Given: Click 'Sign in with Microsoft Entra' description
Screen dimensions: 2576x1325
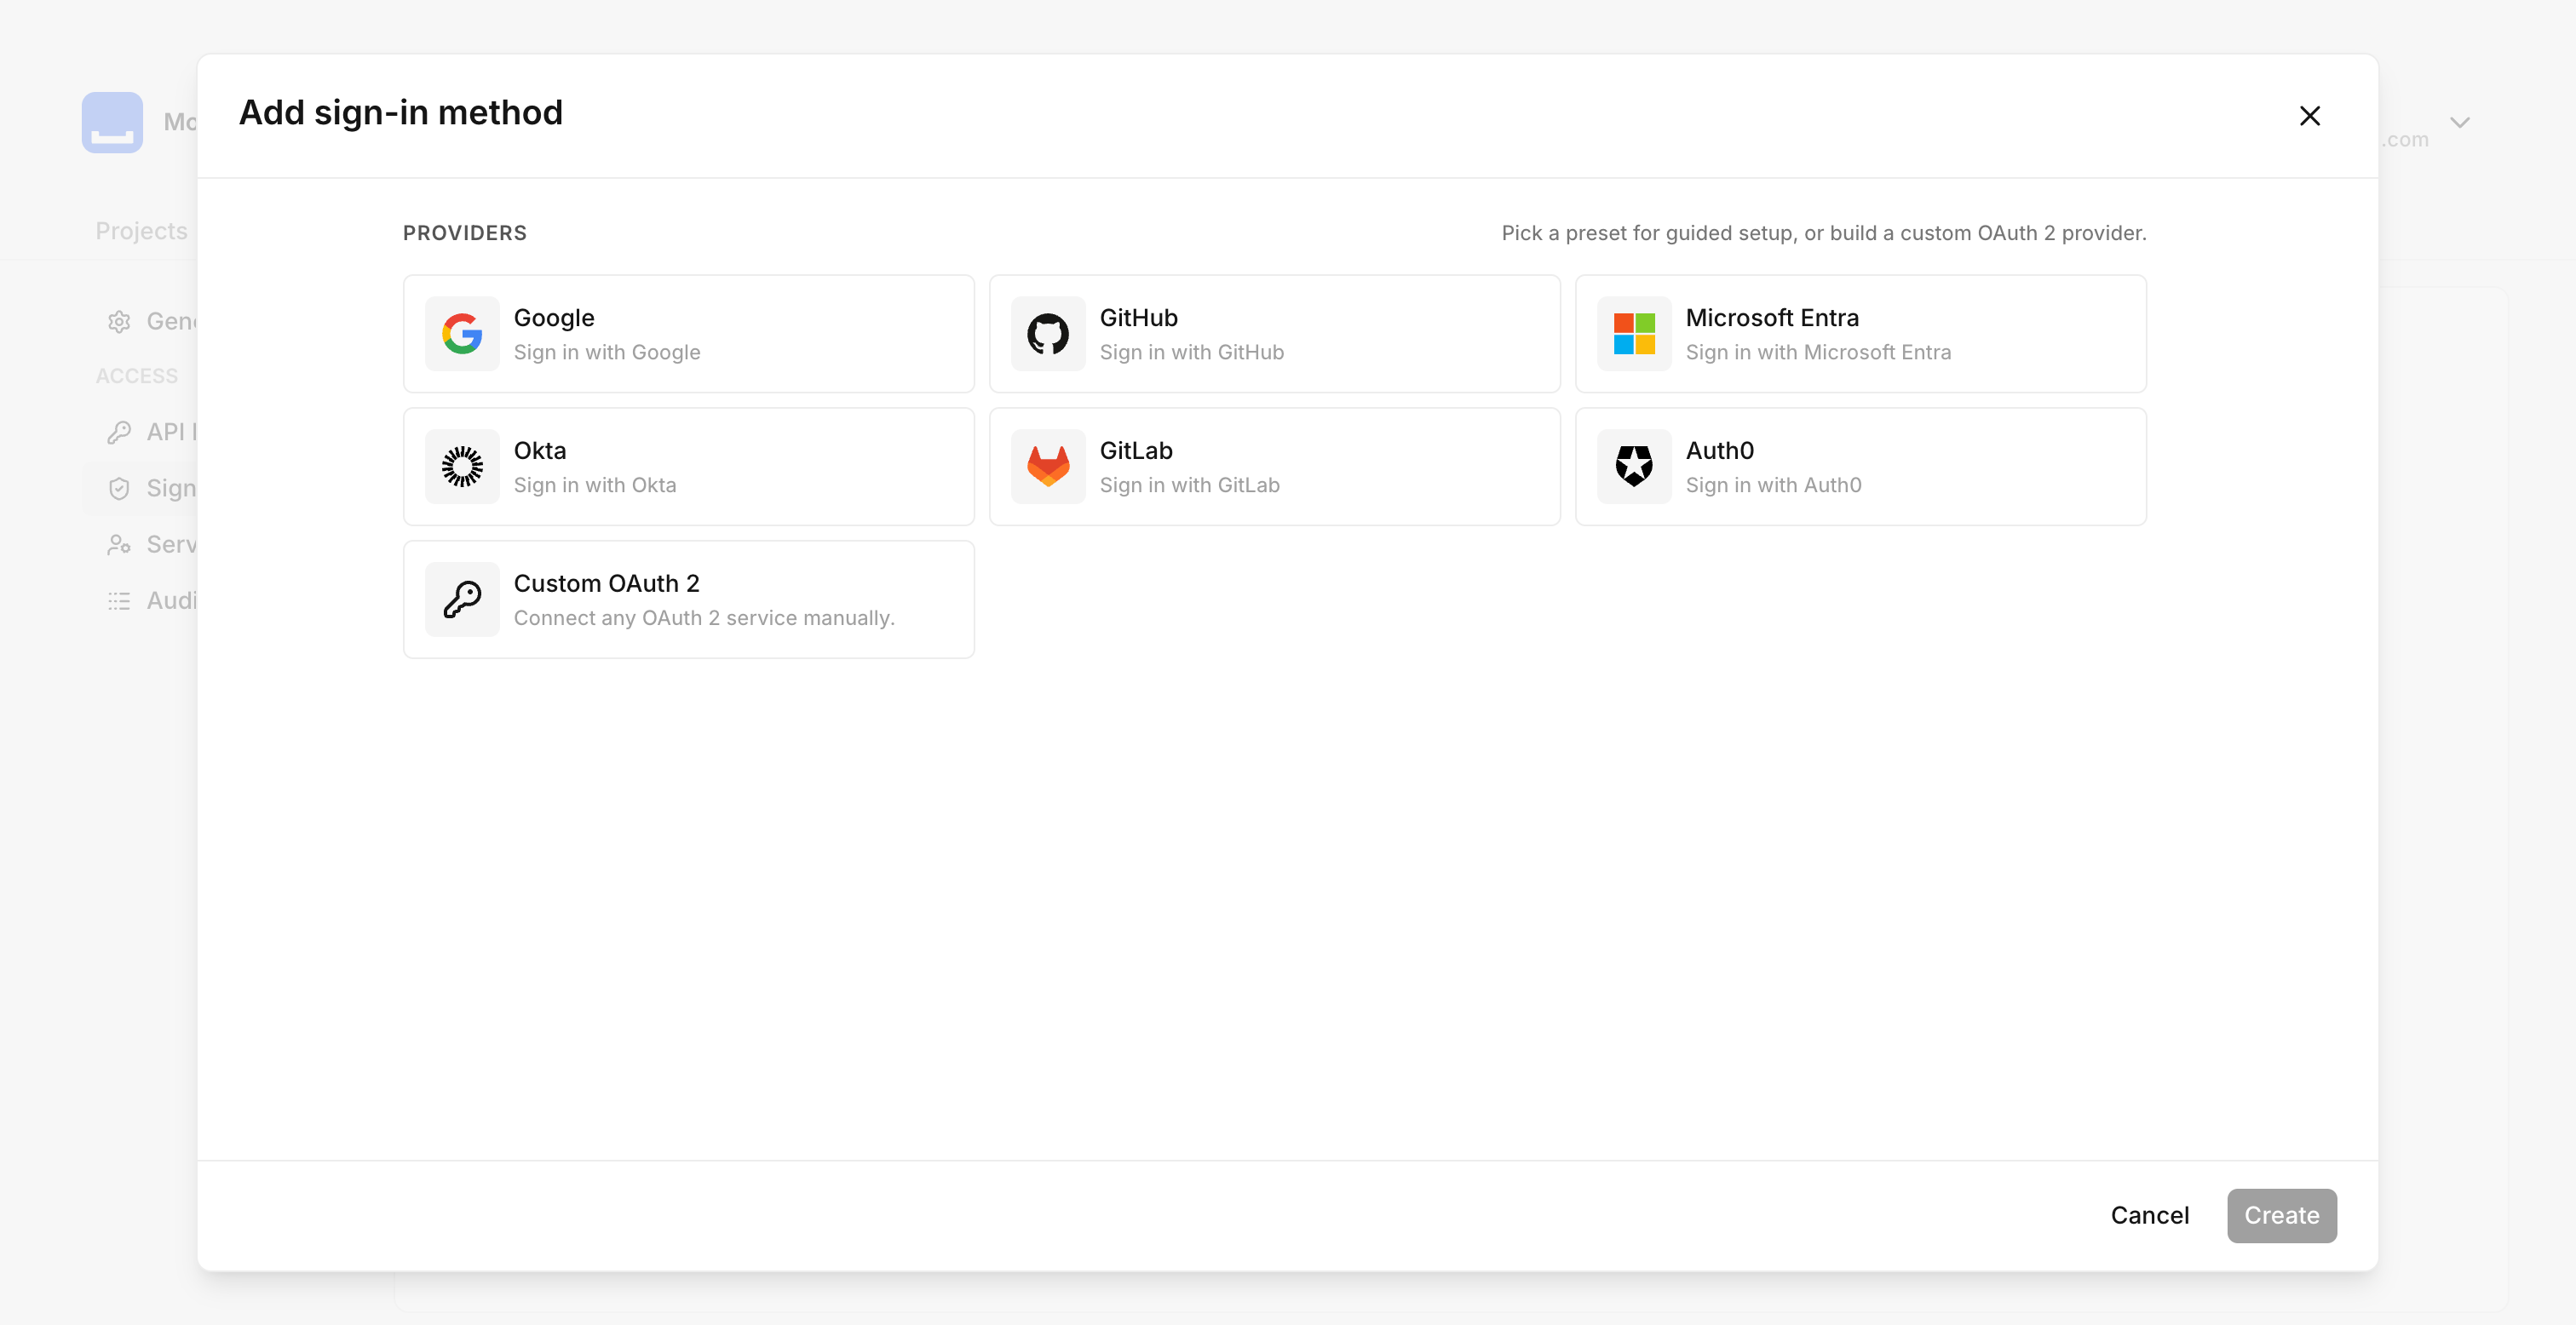Looking at the screenshot, I should [1819, 352].
